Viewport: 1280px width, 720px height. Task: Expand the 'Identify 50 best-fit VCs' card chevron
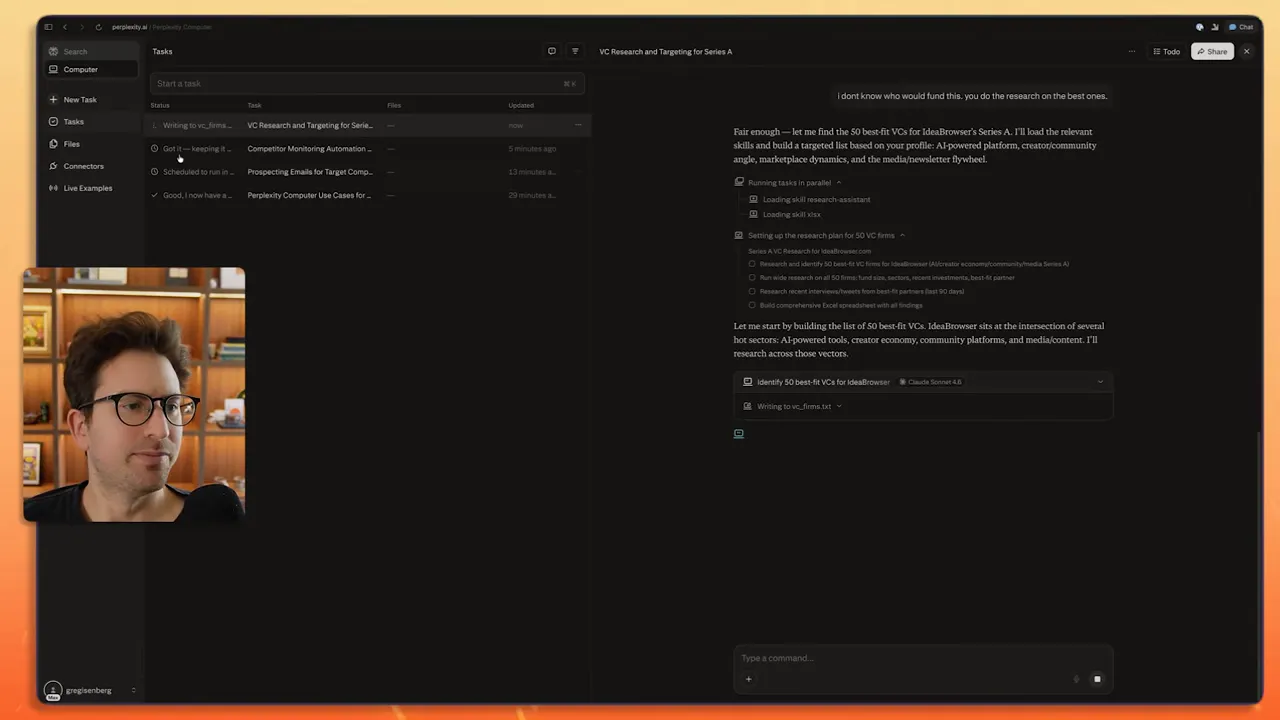tap(1100, 382)
